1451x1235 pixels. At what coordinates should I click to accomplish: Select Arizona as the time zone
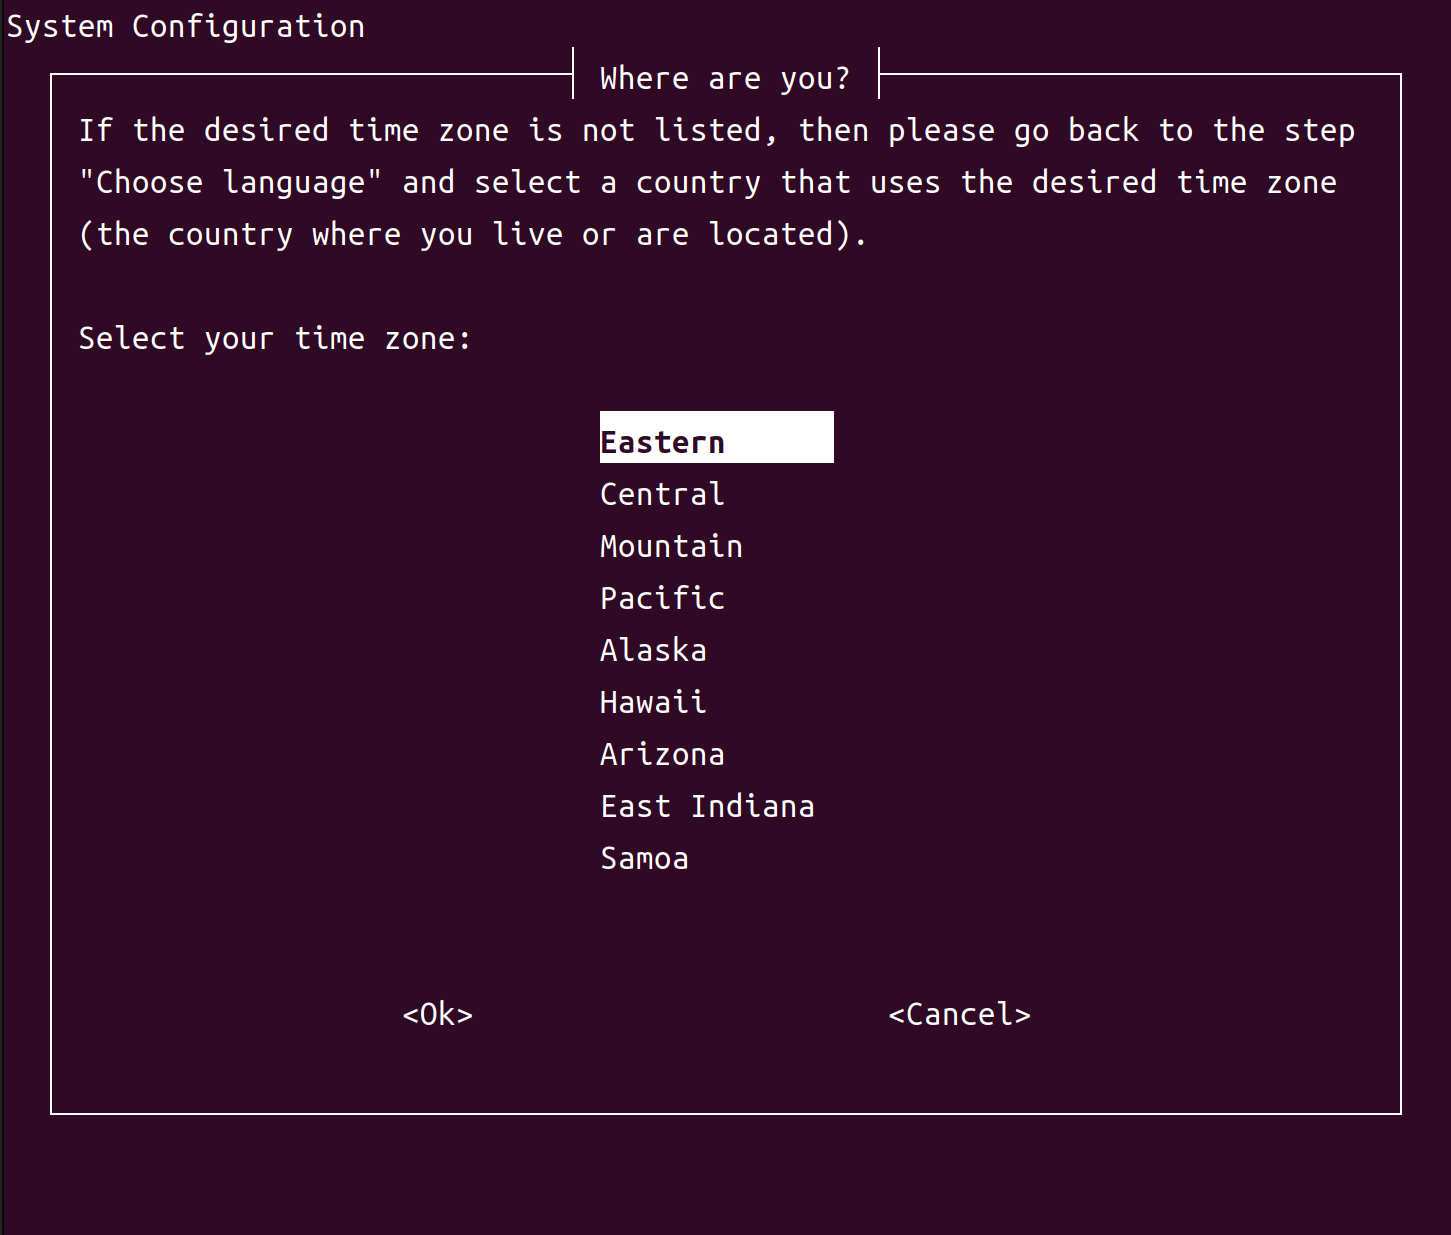tap(661, 753)
